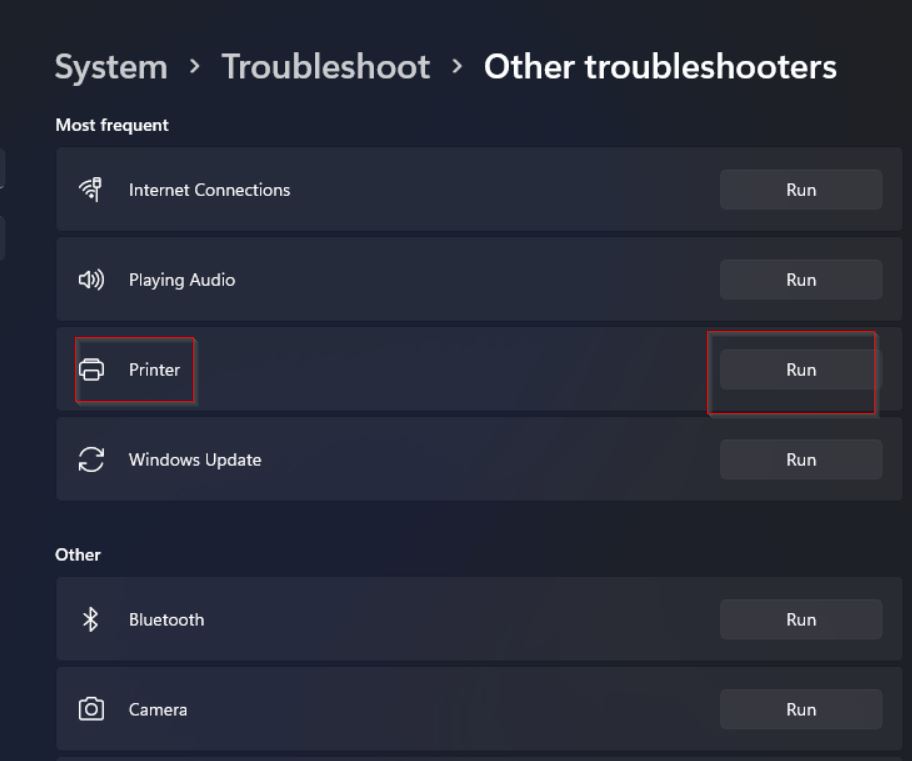Viewport: 912px width, 761px height.
Task: Select the Bluetooth label
Action: click(166, 620)
